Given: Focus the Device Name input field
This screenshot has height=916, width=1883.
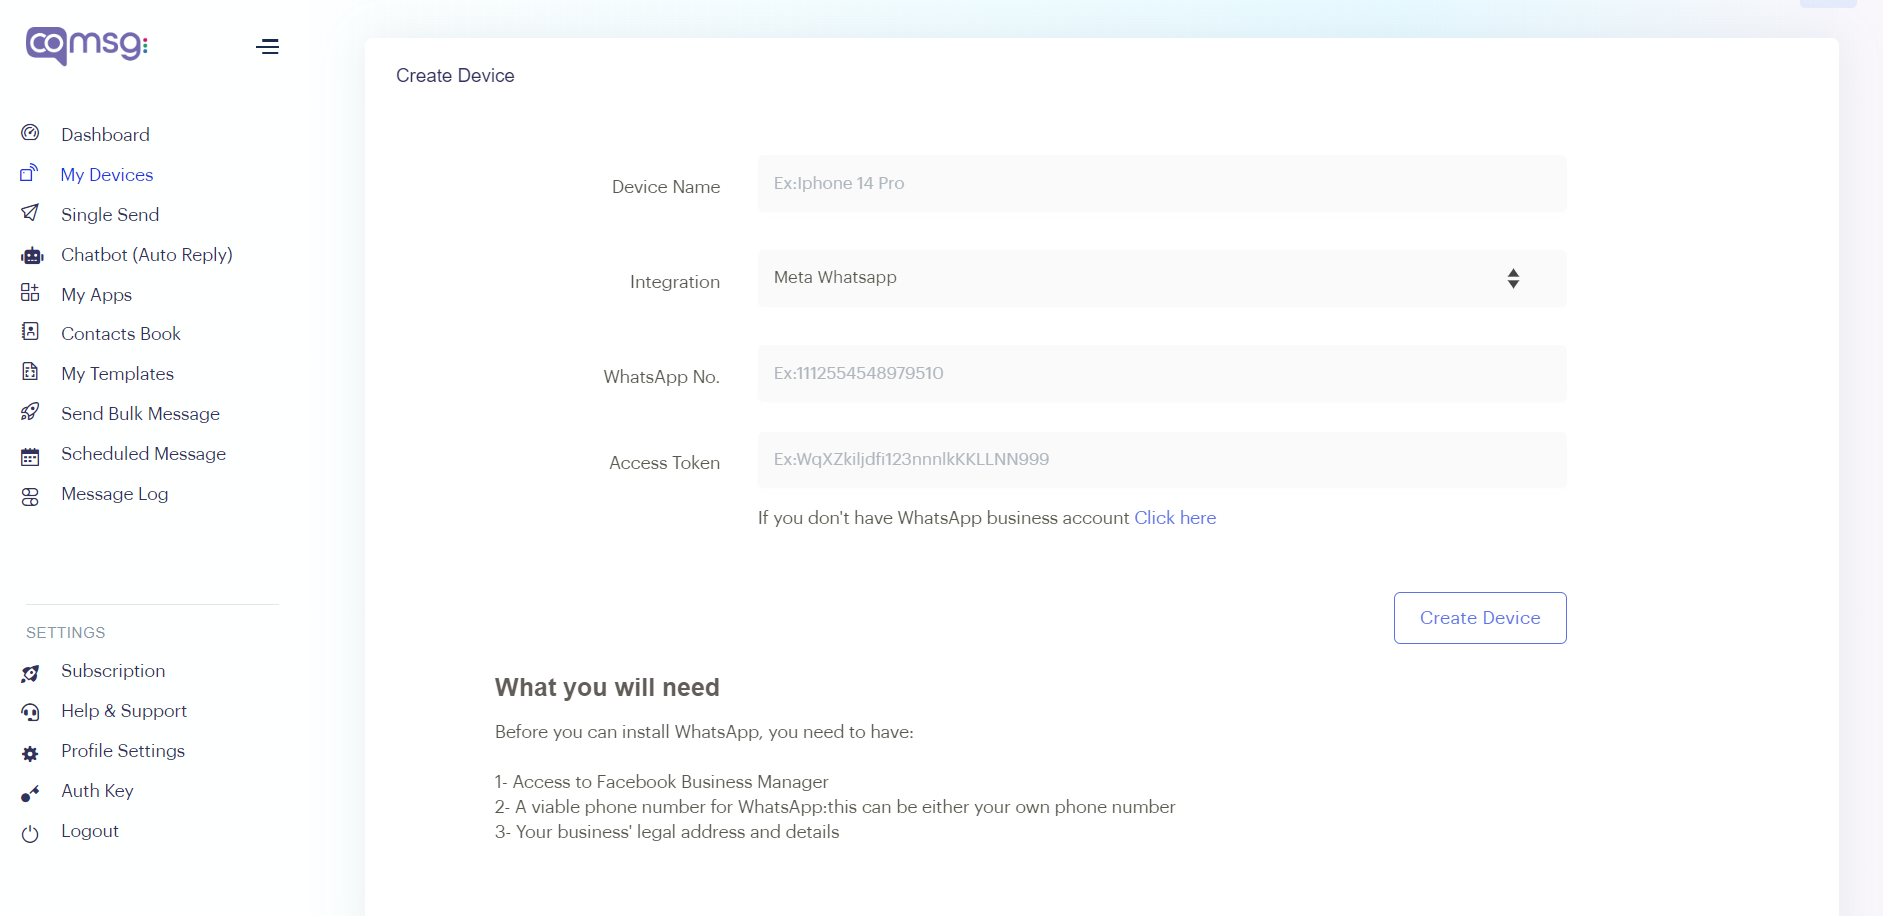Looking at the screenshot, I should pos(1161,184).
